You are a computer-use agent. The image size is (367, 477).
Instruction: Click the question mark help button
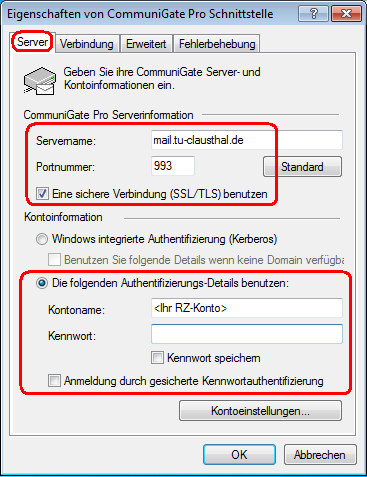[313, 14]
